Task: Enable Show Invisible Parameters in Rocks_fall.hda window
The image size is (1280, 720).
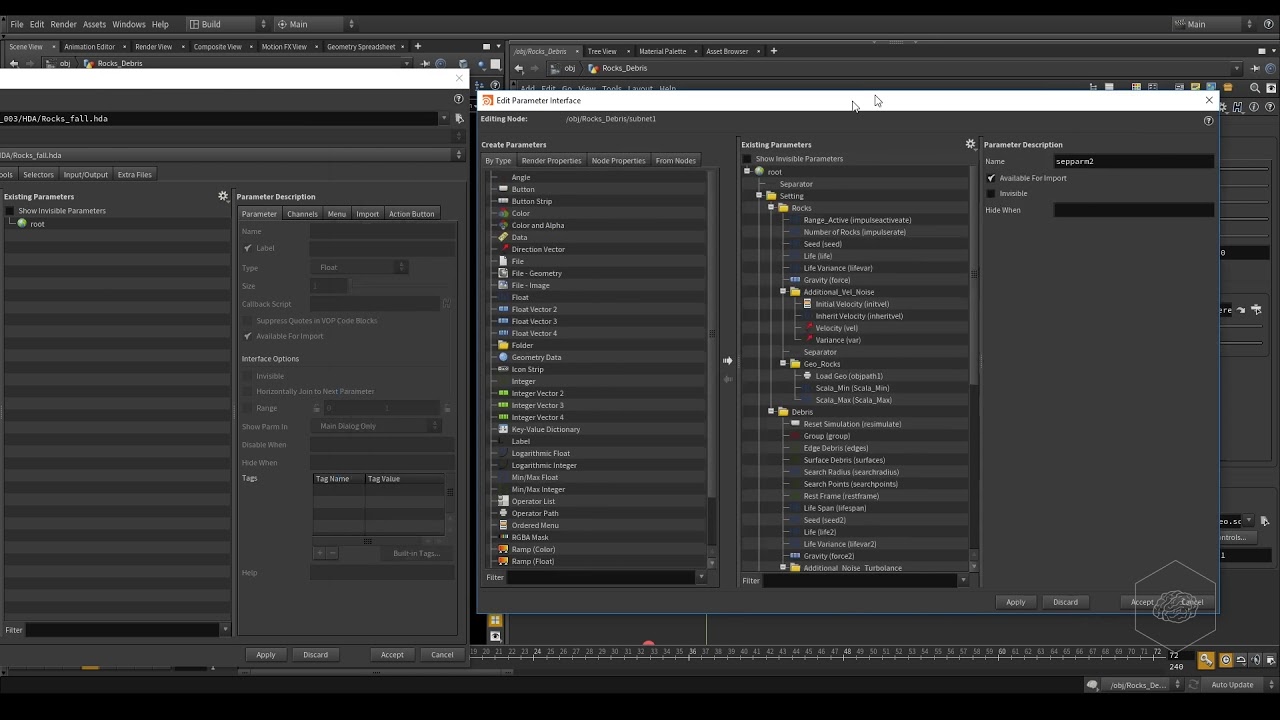Action: point(9,211)
